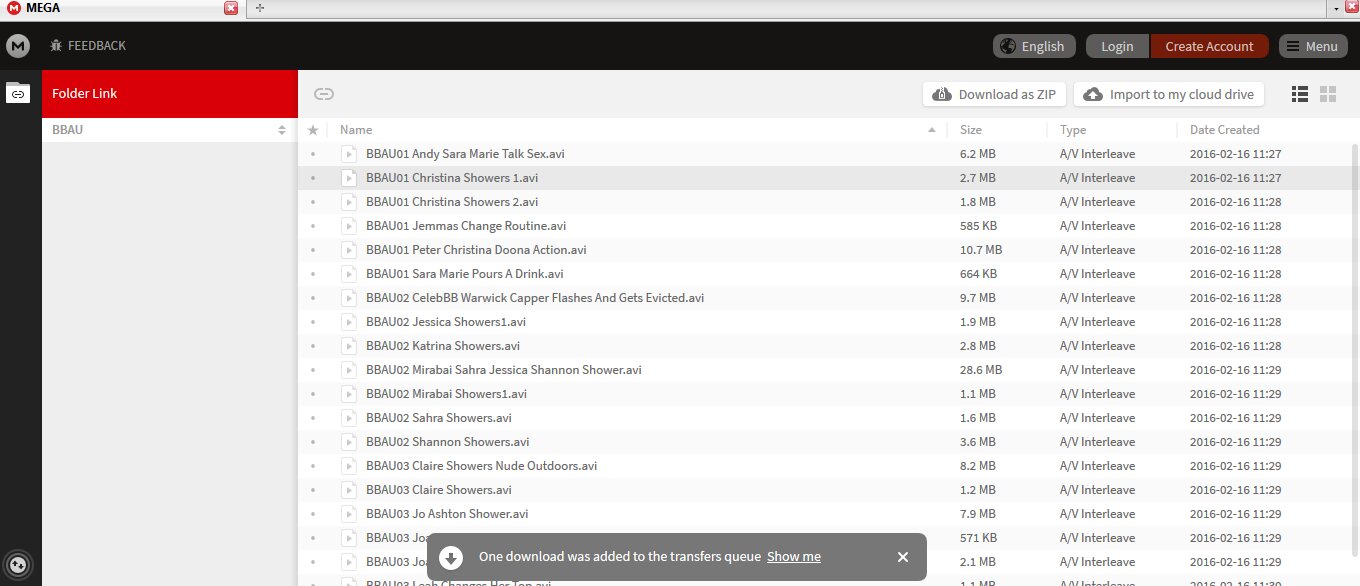Click the download arrow icon in notification
This screenshot has height=586, width=1360.
pos(451,557)
